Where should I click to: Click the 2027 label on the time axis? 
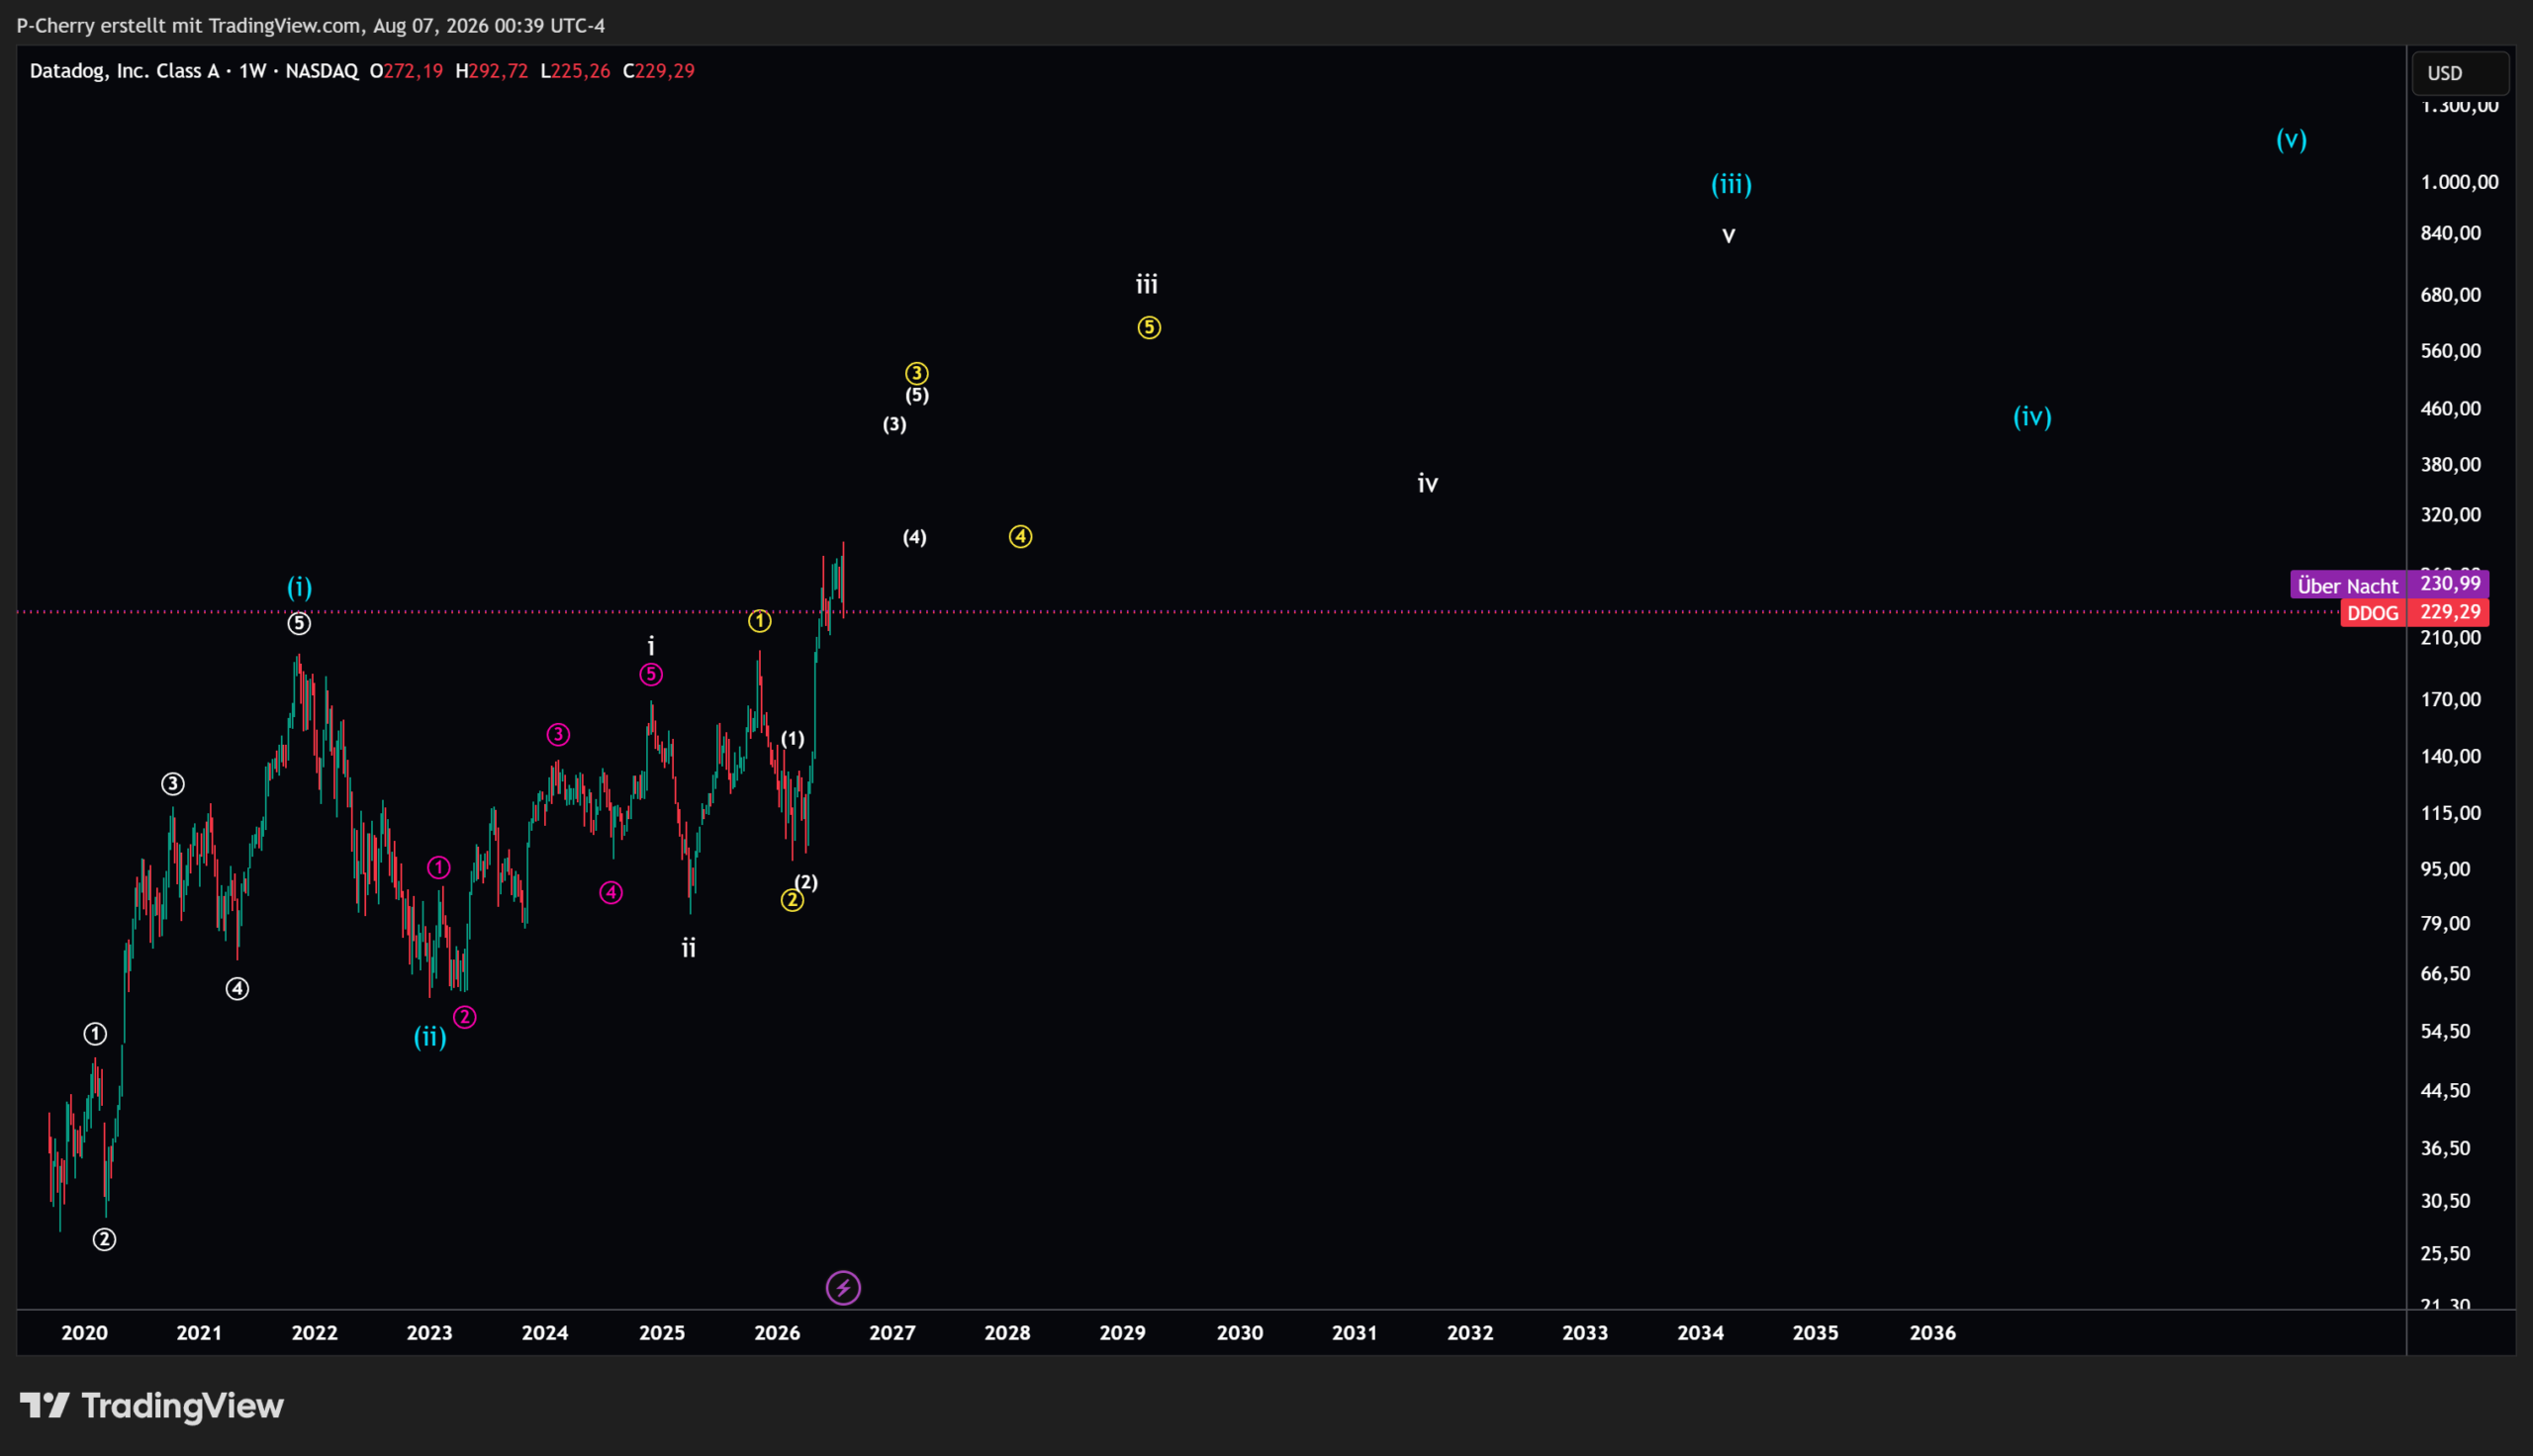point(892,1333)
